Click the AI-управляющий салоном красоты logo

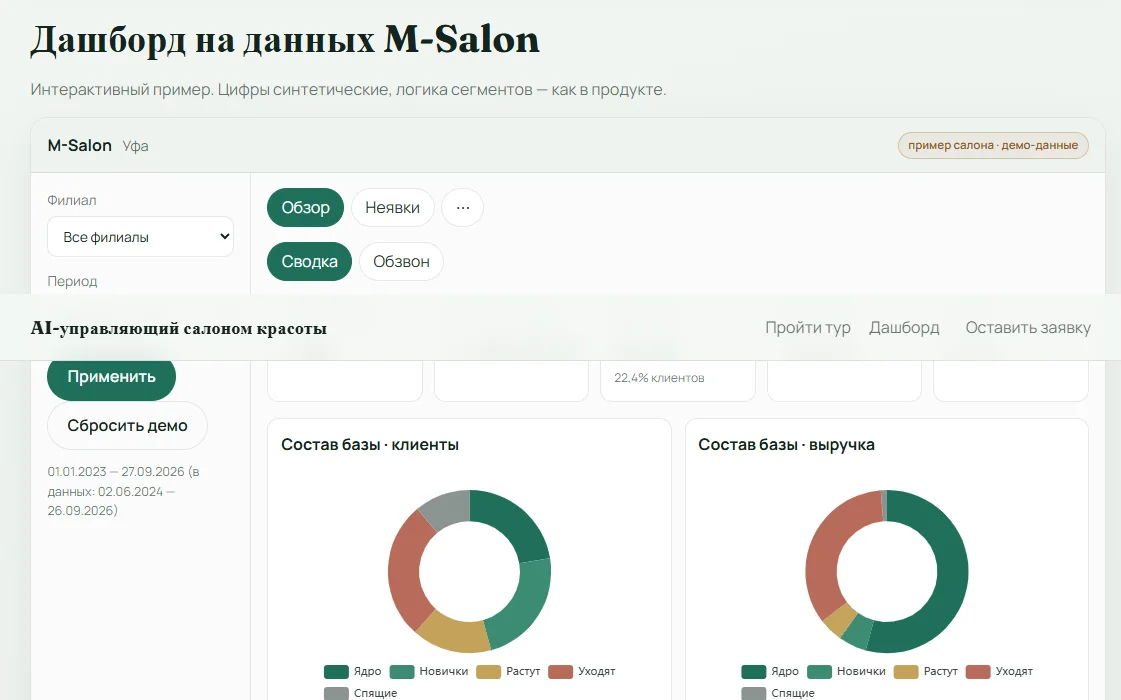[x=179, y=328]
